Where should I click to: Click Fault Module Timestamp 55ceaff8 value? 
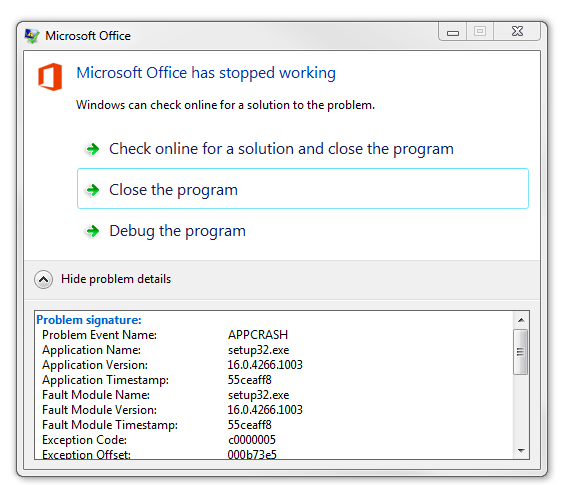249,425
